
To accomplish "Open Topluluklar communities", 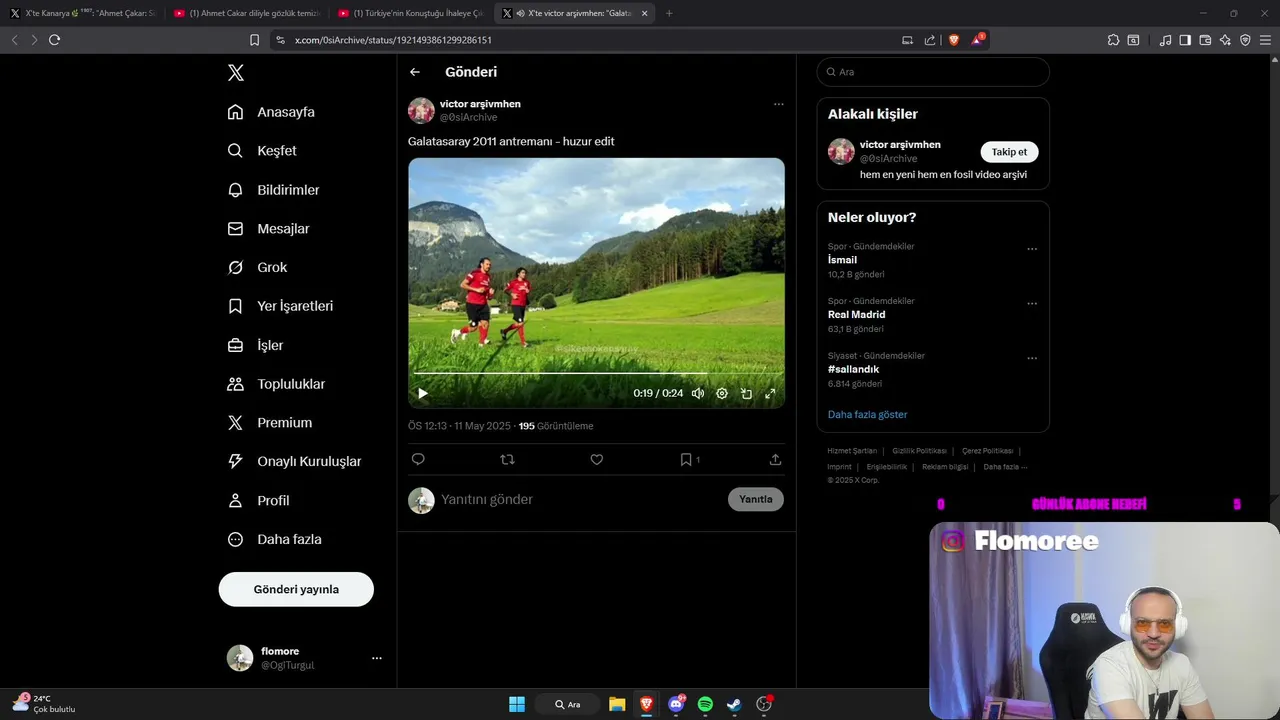I will coord(276,384).
